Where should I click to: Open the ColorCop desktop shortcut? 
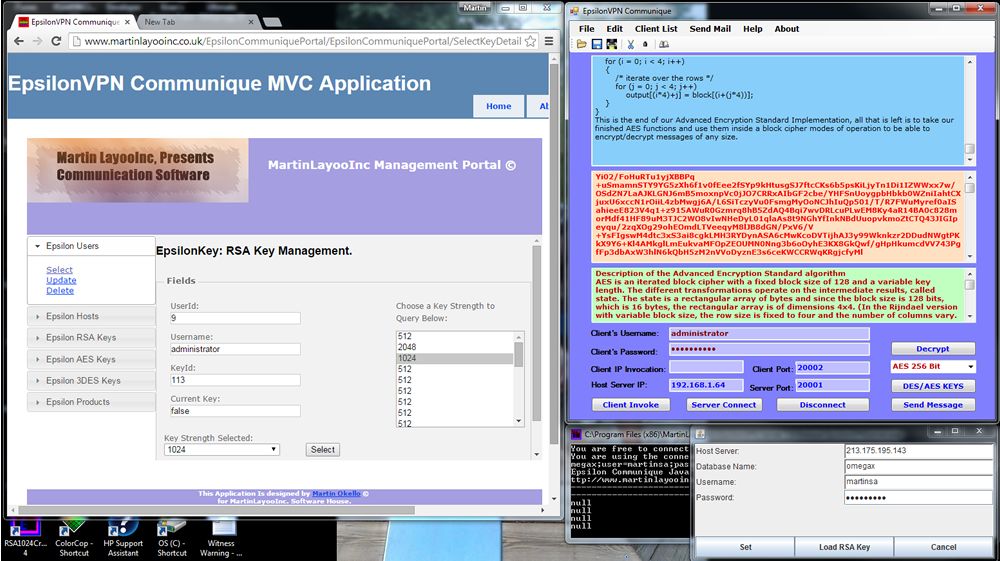point(74,537)
